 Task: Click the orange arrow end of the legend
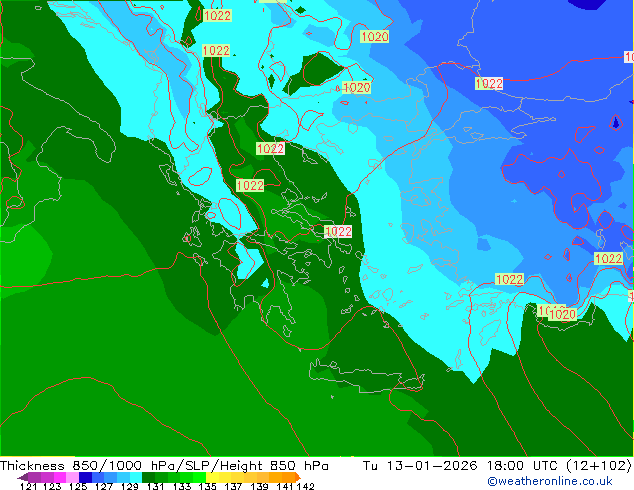tap(298, 477)
